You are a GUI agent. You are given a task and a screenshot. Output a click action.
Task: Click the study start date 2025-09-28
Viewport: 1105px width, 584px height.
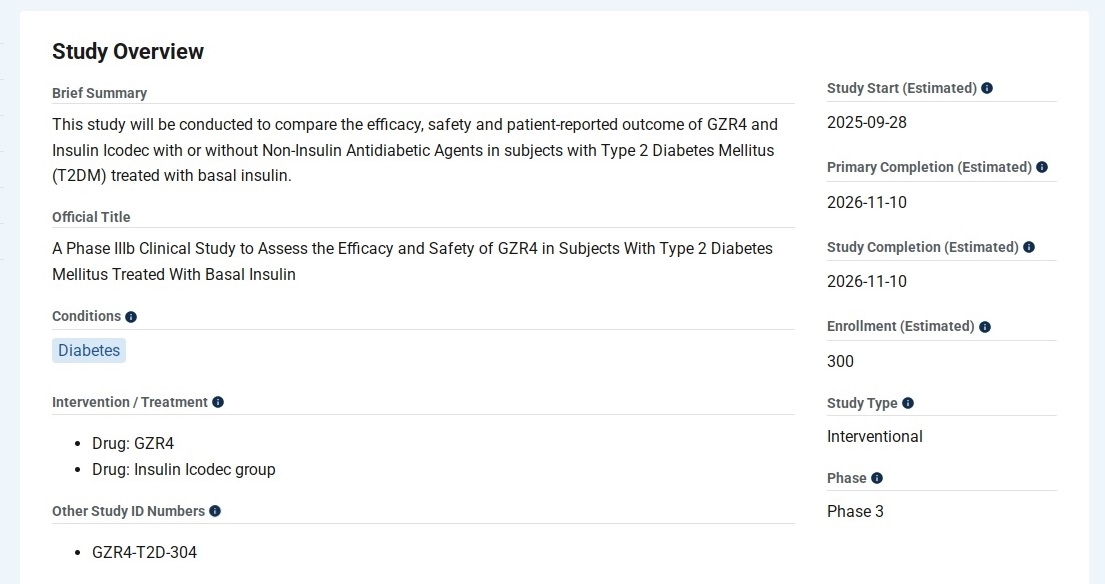[867, 123]
